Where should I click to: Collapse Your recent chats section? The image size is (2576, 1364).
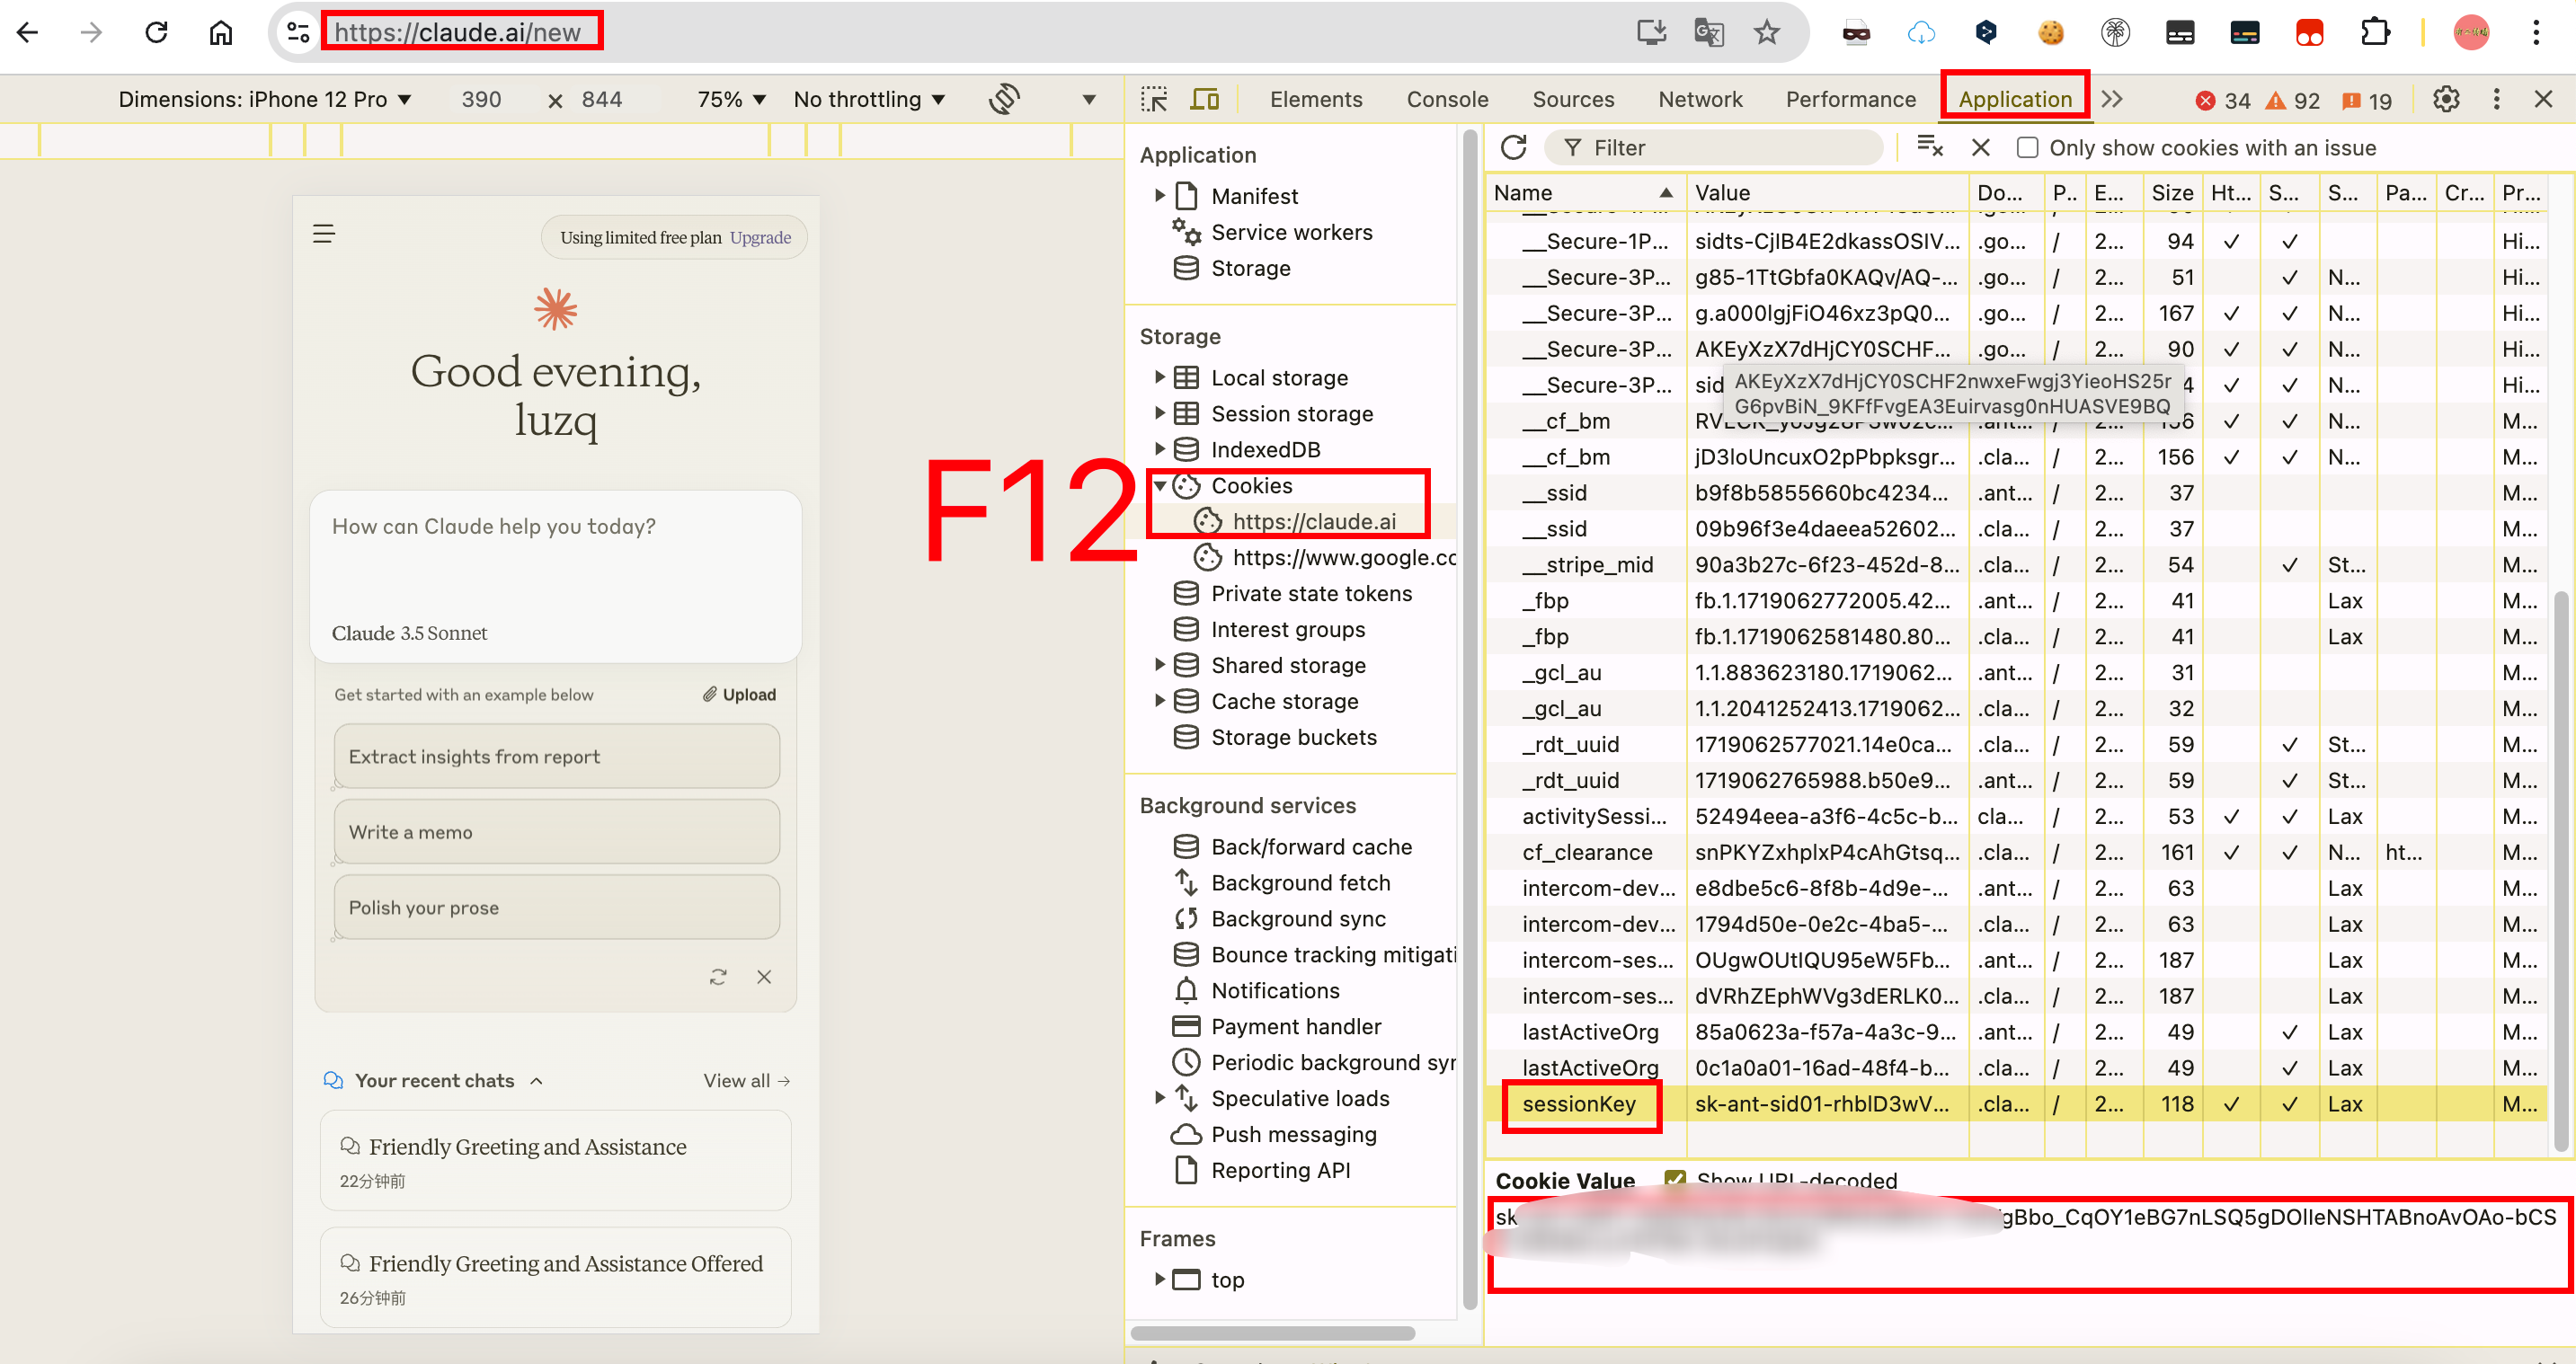coord(536,1081)
